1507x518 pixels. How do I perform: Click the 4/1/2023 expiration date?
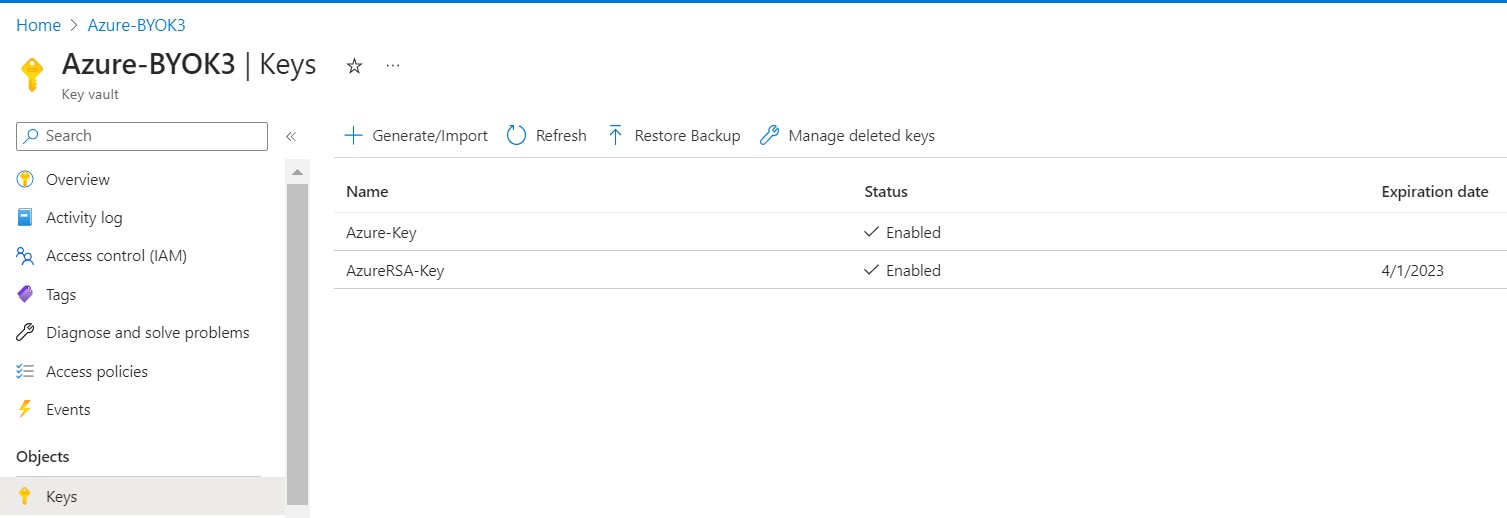1412,270
